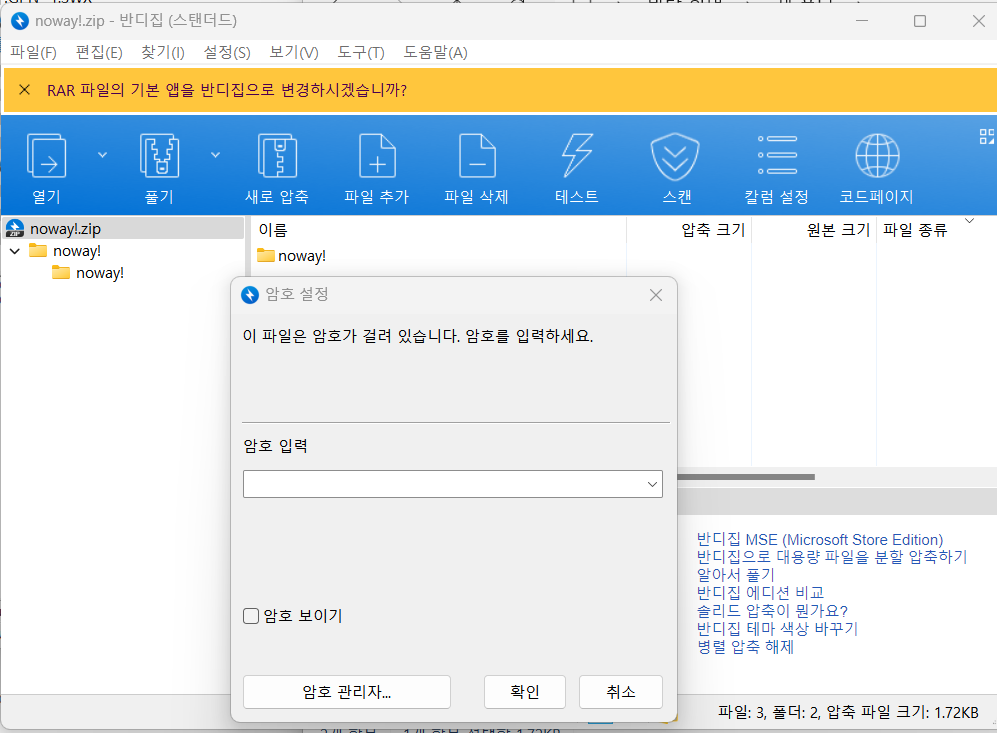The height and width of the screenshot is (733, 997).
Task: Open the password combo box dropdown arrow
Action: pyautogui.click(x=652, y=484)
